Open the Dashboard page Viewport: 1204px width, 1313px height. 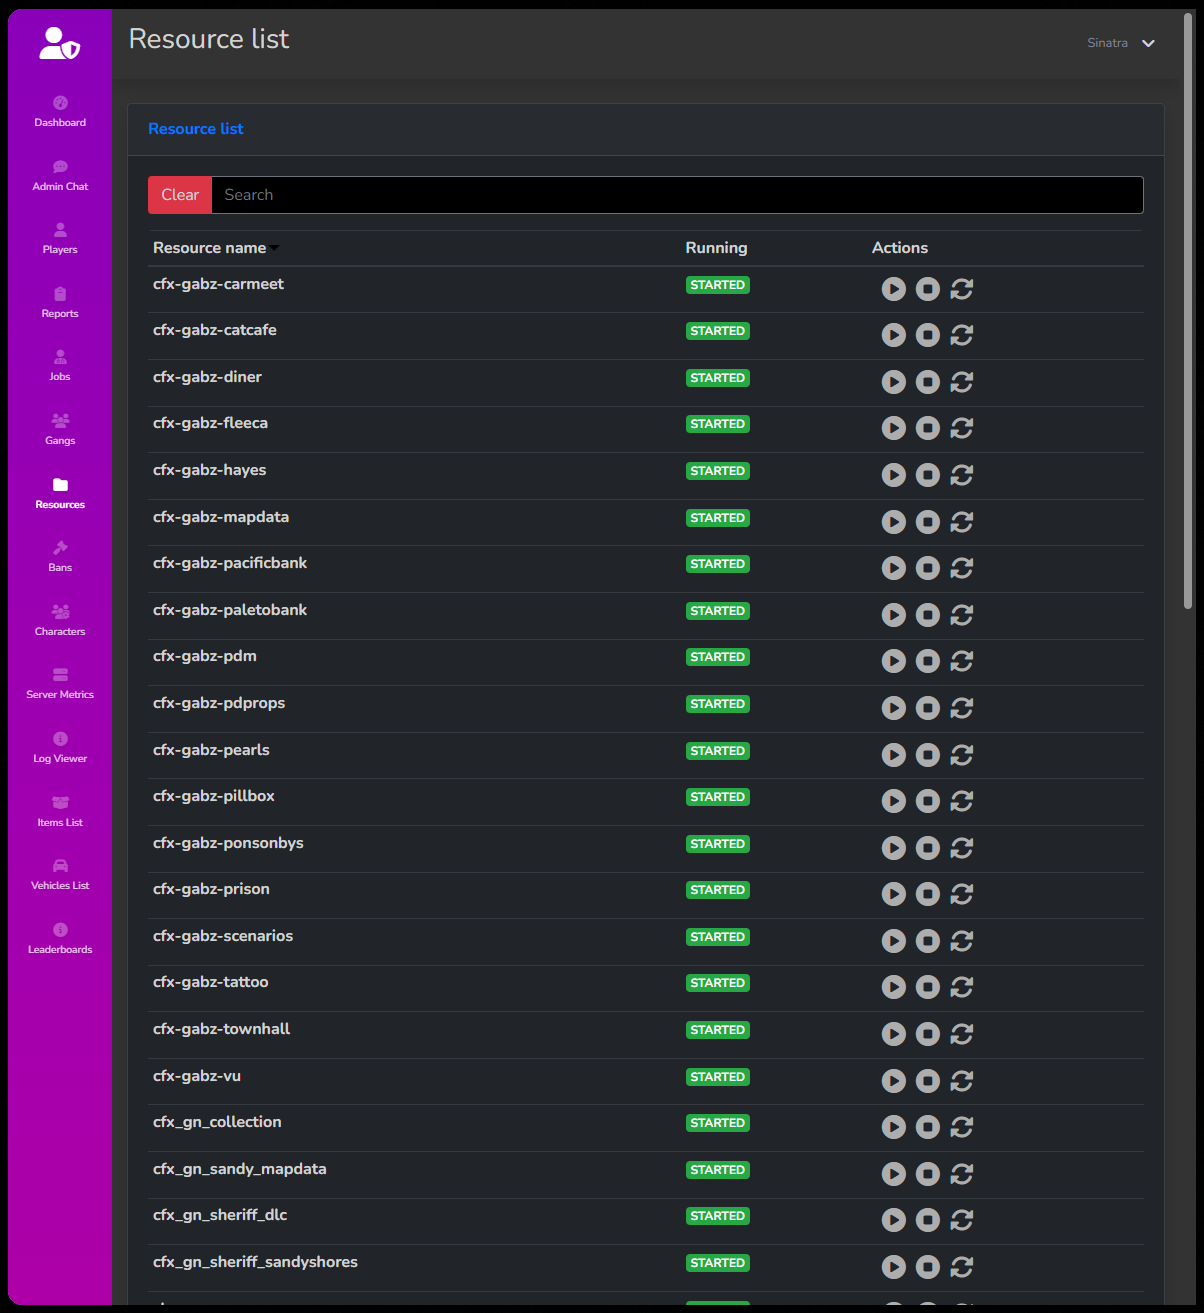coord(60,112)
